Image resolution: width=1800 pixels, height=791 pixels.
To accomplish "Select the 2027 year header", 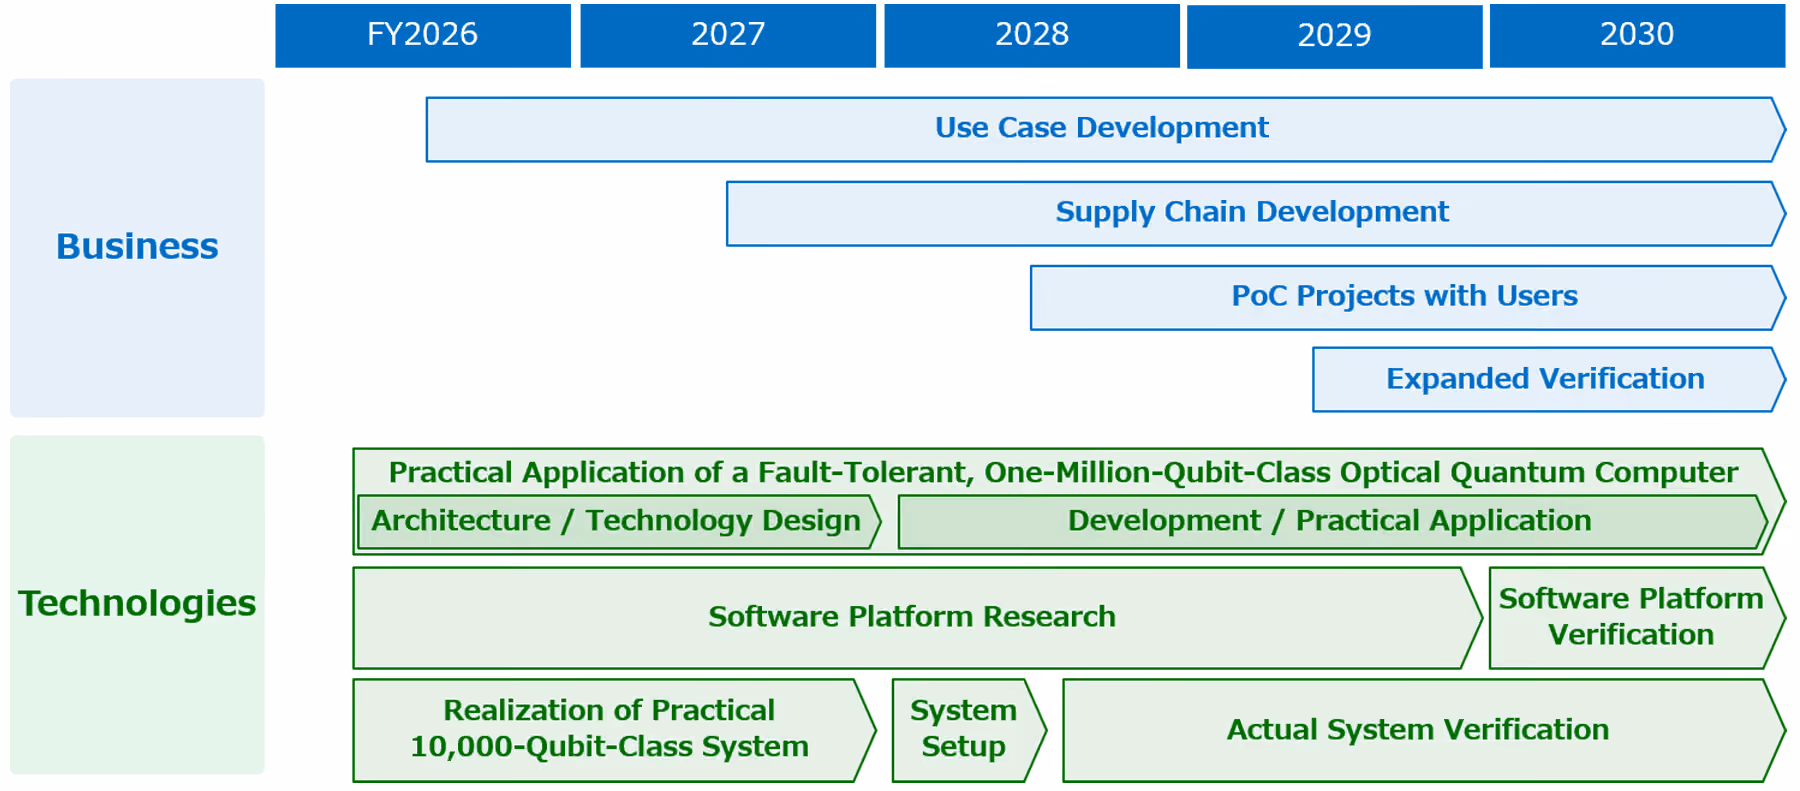I will click(x=728, y=35).
